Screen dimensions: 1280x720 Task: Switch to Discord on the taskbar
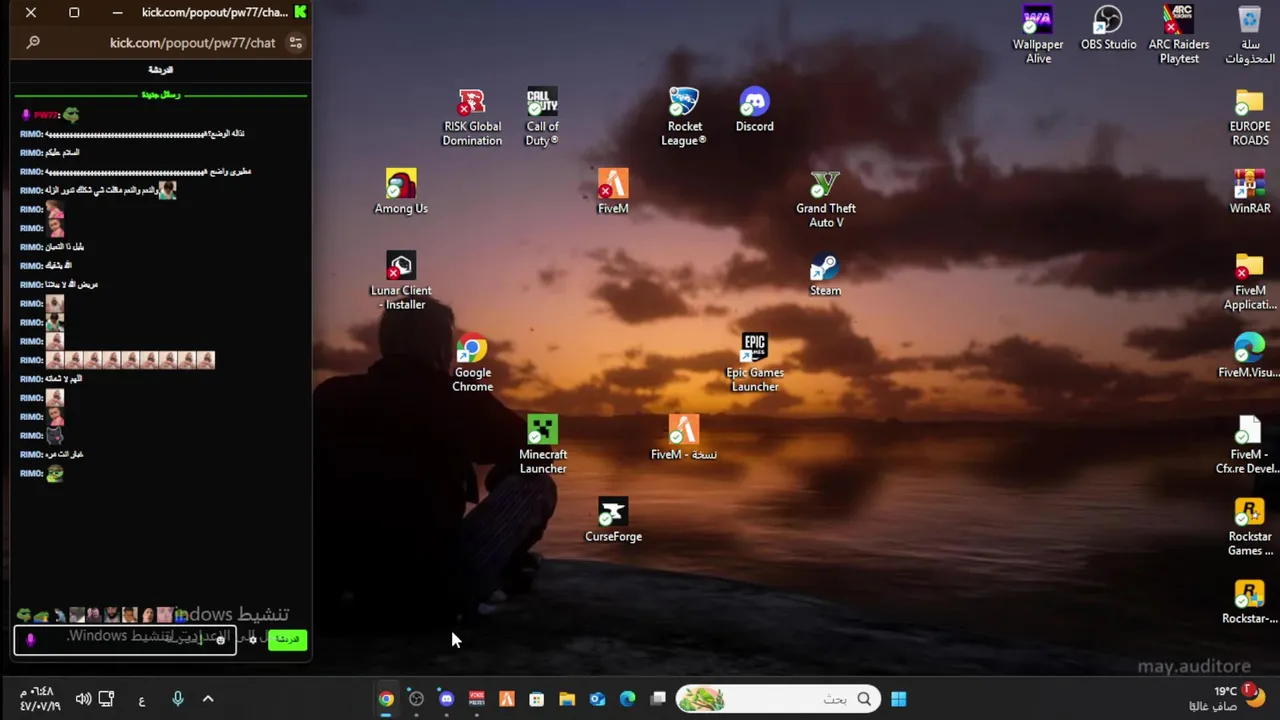tap(447, 699)
